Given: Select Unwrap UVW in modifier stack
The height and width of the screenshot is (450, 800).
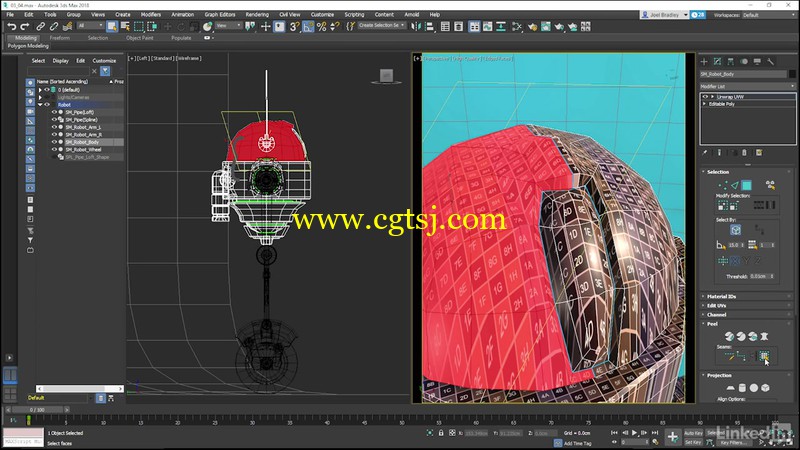Looking at the screenshot, I should click(x=730, y=96).
